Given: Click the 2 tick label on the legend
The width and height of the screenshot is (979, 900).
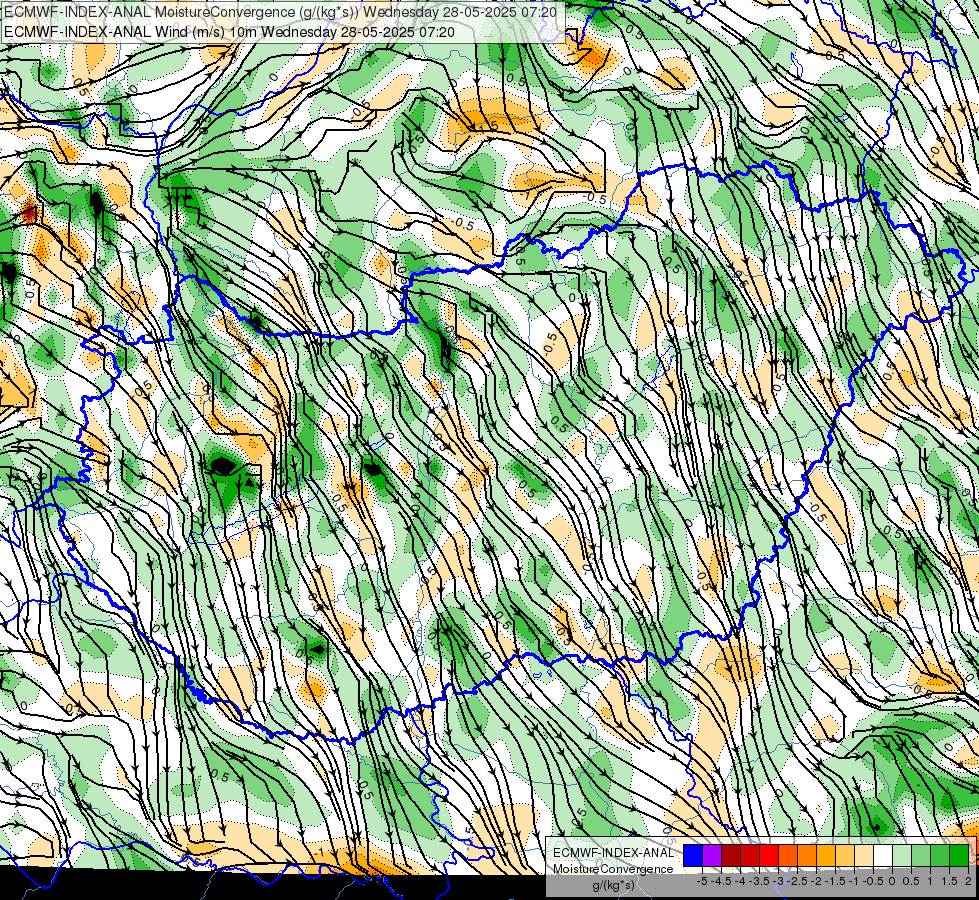Looking at the screenshot, I should (x=968, y=881).
